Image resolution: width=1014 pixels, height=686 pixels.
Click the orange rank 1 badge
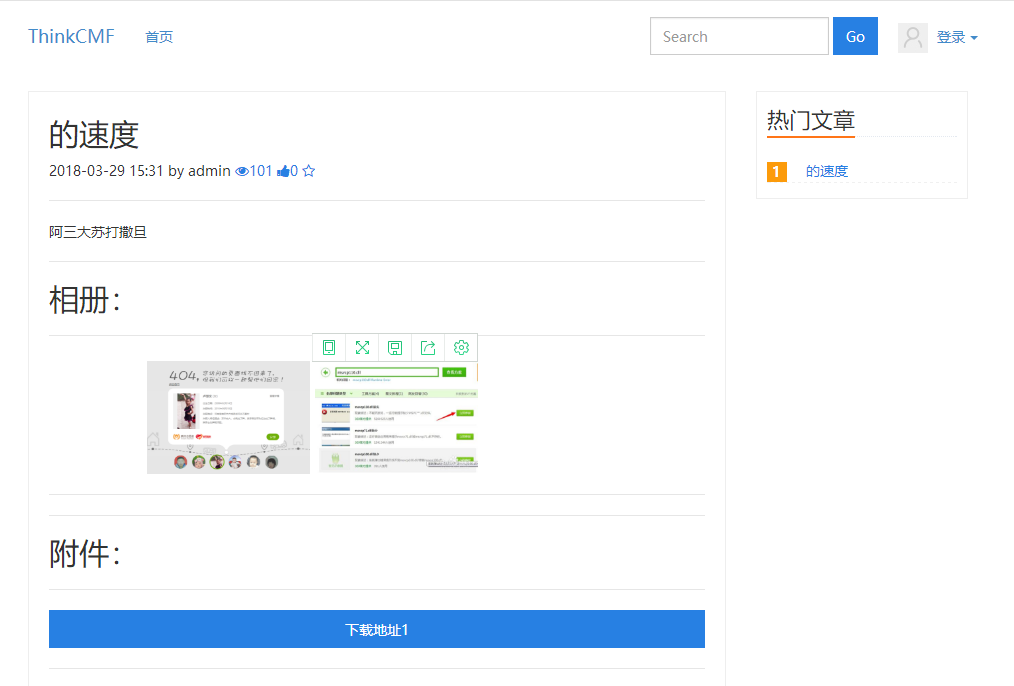click(x=777, y=171)
